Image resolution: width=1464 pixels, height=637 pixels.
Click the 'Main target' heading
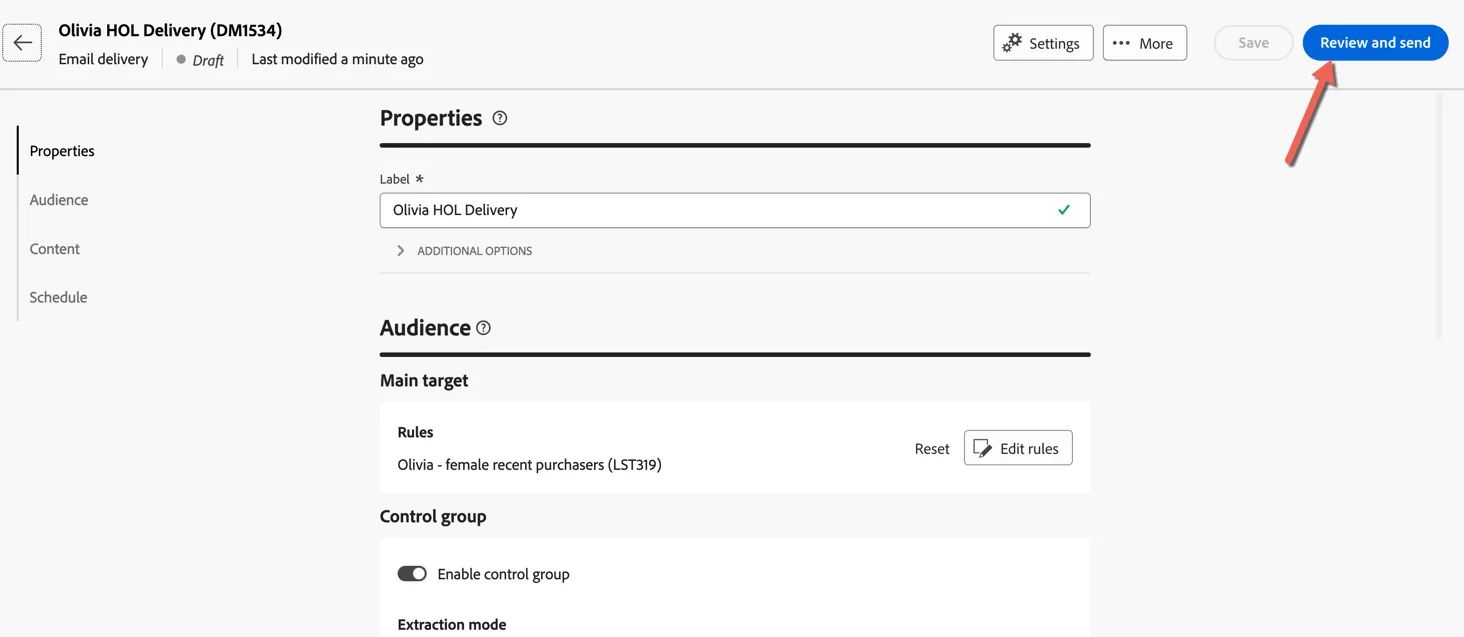coord(424,381)
